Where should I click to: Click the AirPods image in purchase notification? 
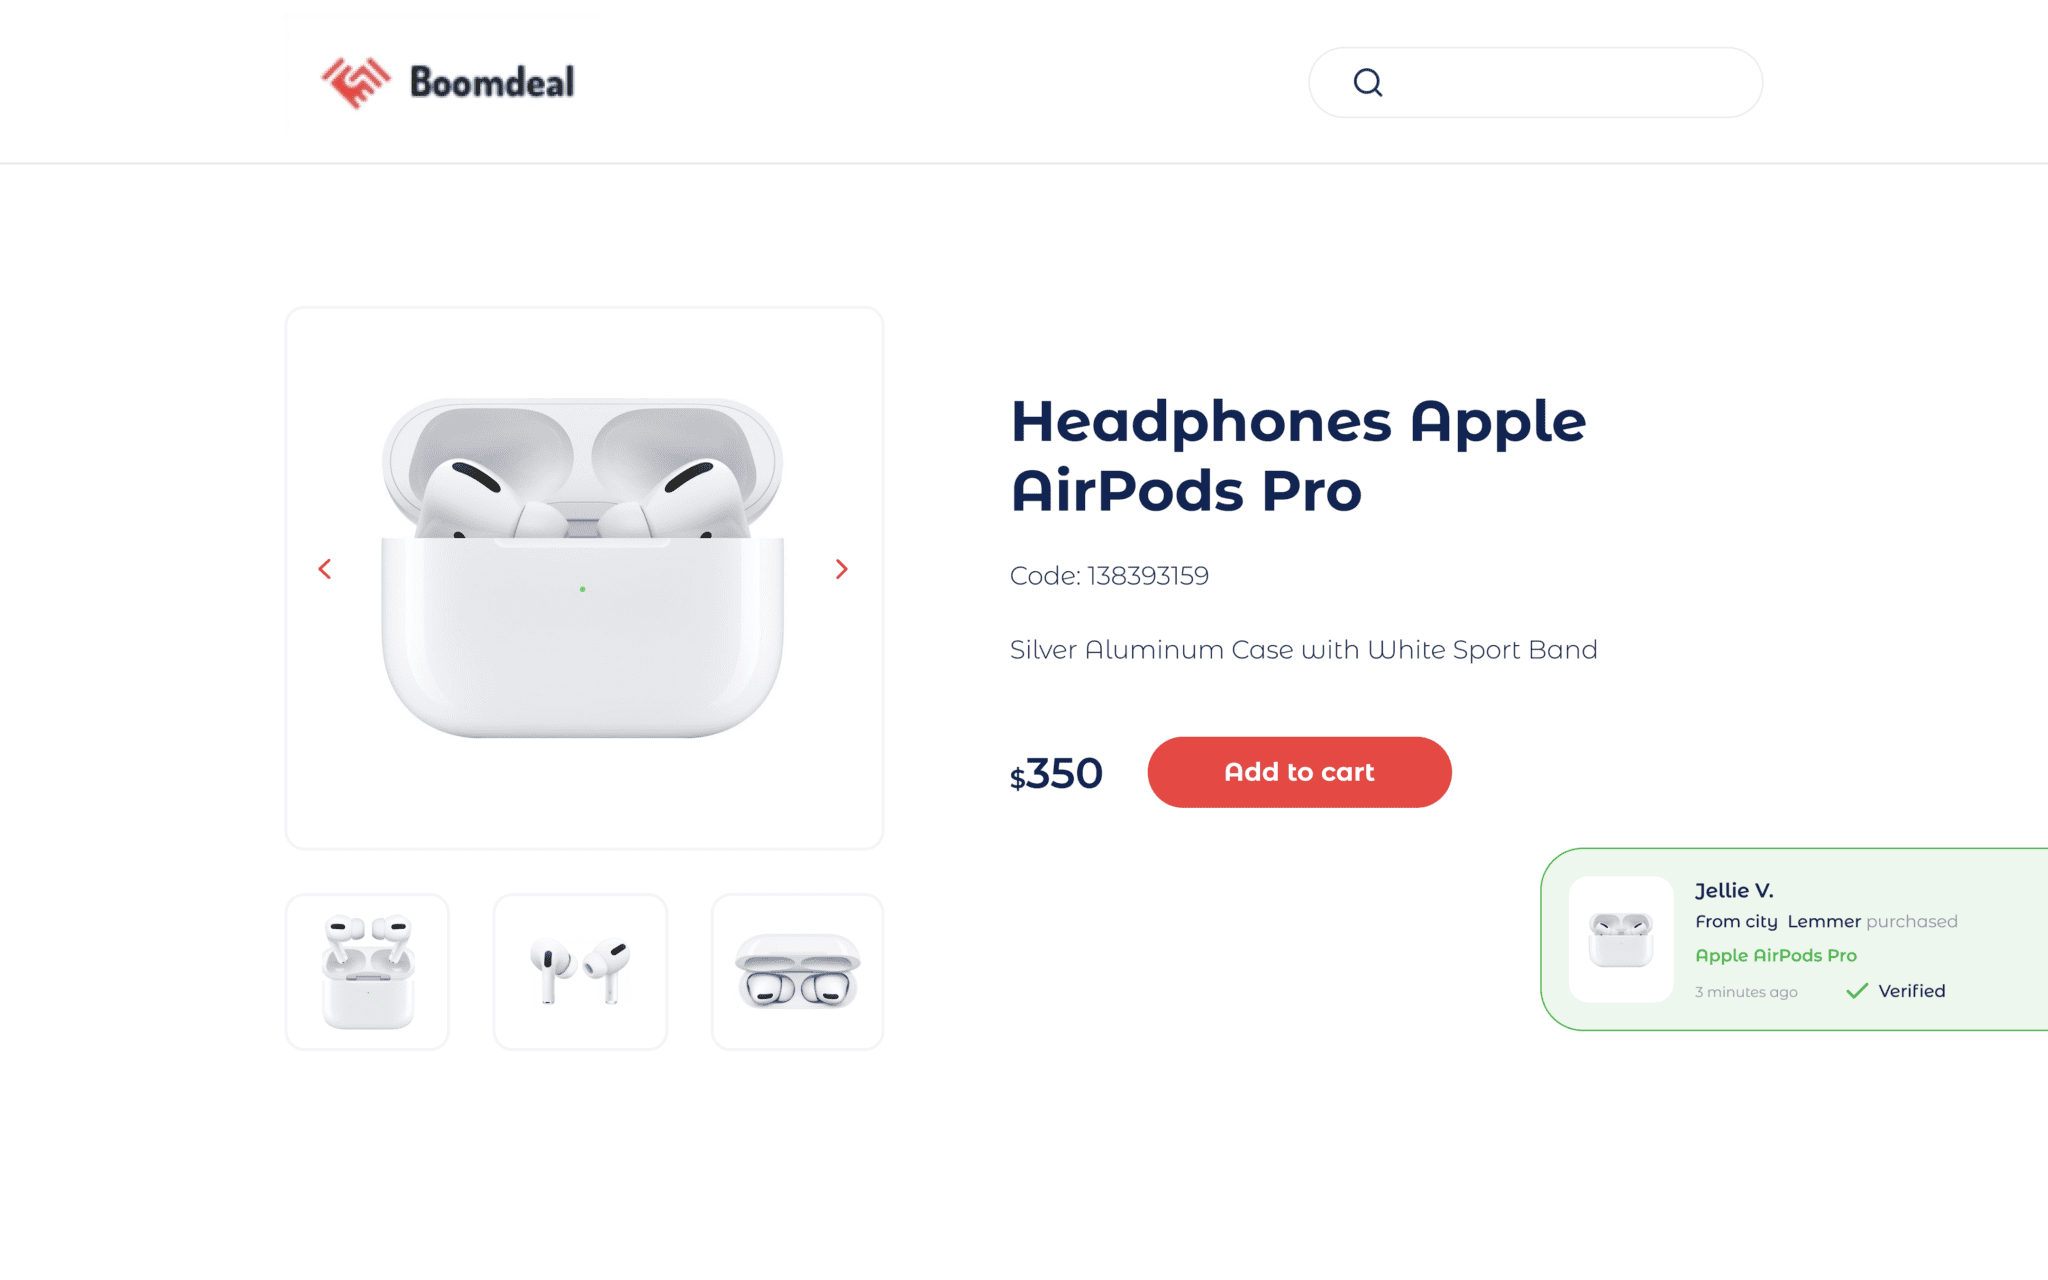coord(1621,939)
